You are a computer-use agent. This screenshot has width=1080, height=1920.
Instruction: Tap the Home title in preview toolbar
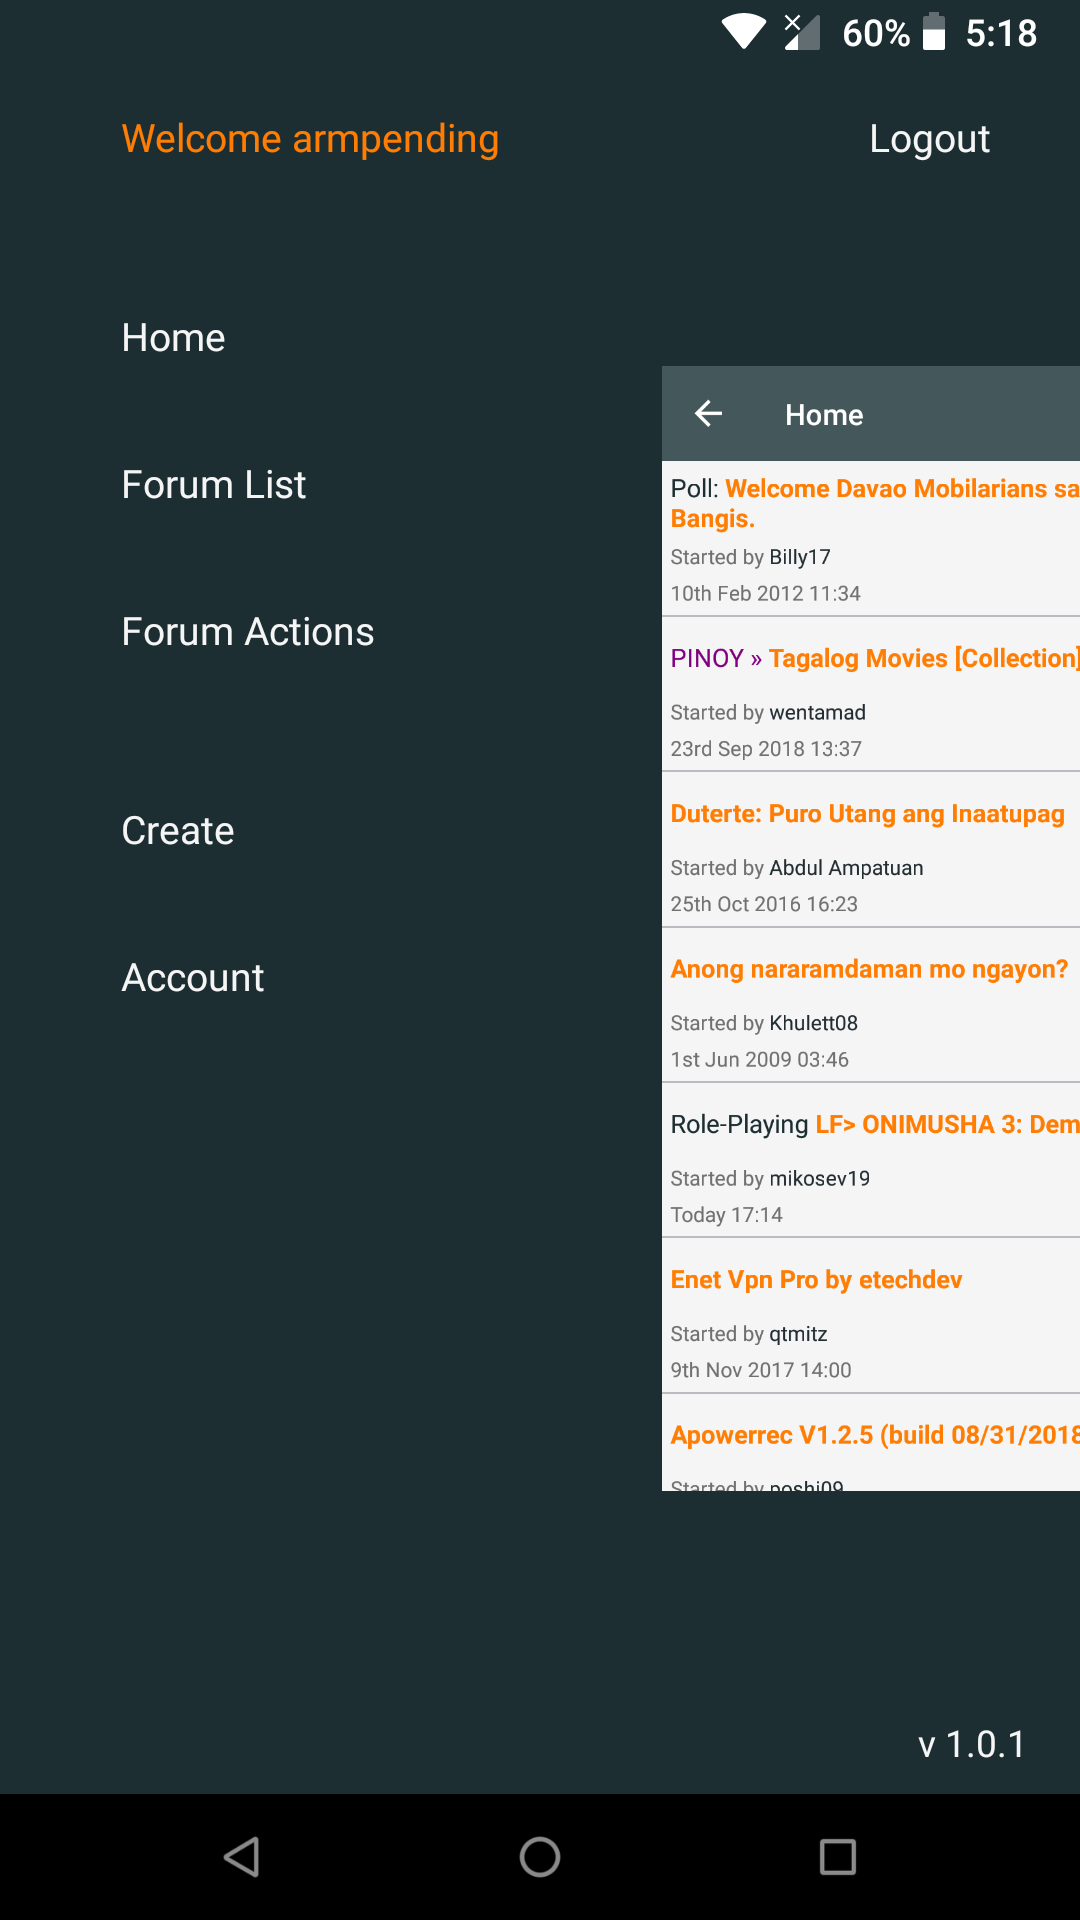(x=824, y=415)
